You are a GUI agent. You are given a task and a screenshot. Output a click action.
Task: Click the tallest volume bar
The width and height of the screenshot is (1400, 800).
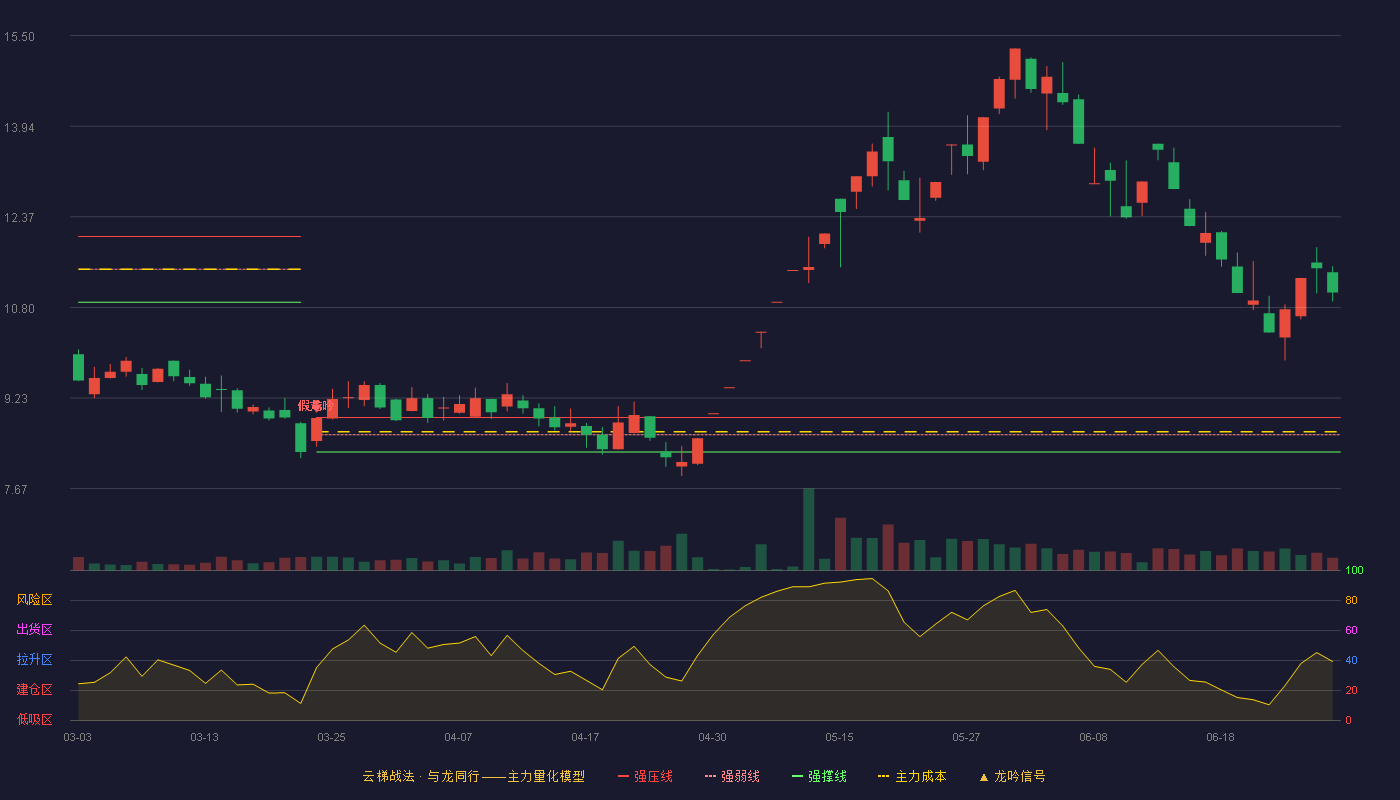click(808, 529)
